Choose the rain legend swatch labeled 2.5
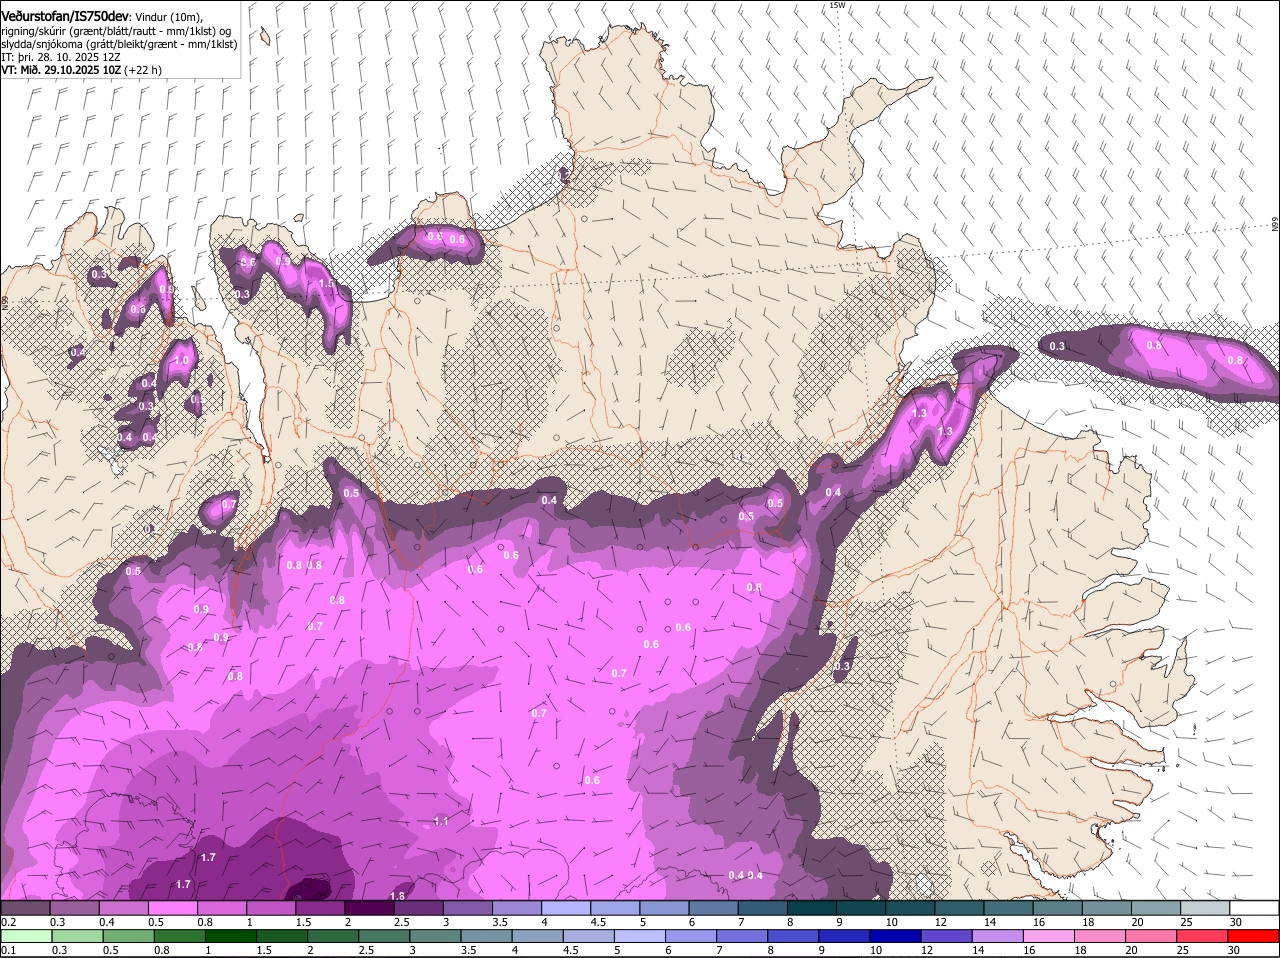 point(384,935)
